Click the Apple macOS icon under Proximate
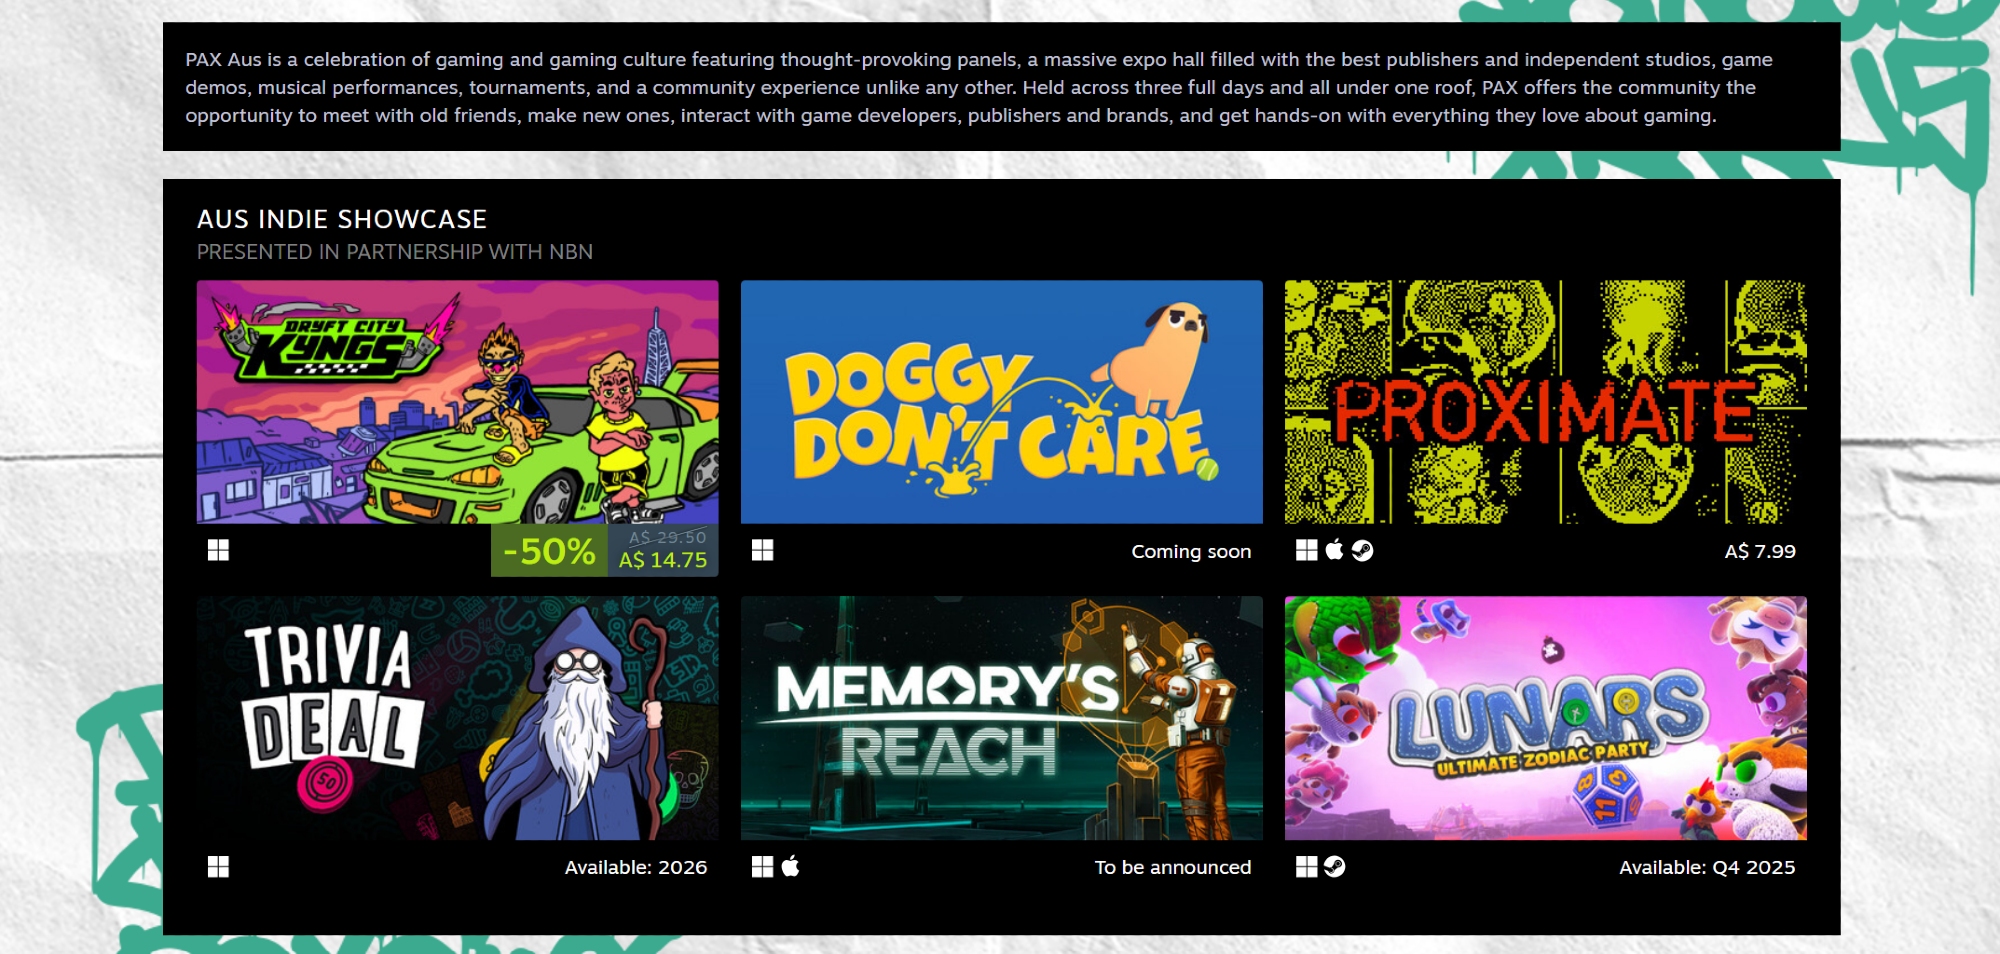The width and height of the screenshot is (2000, 954). [x=1334, y=550]
